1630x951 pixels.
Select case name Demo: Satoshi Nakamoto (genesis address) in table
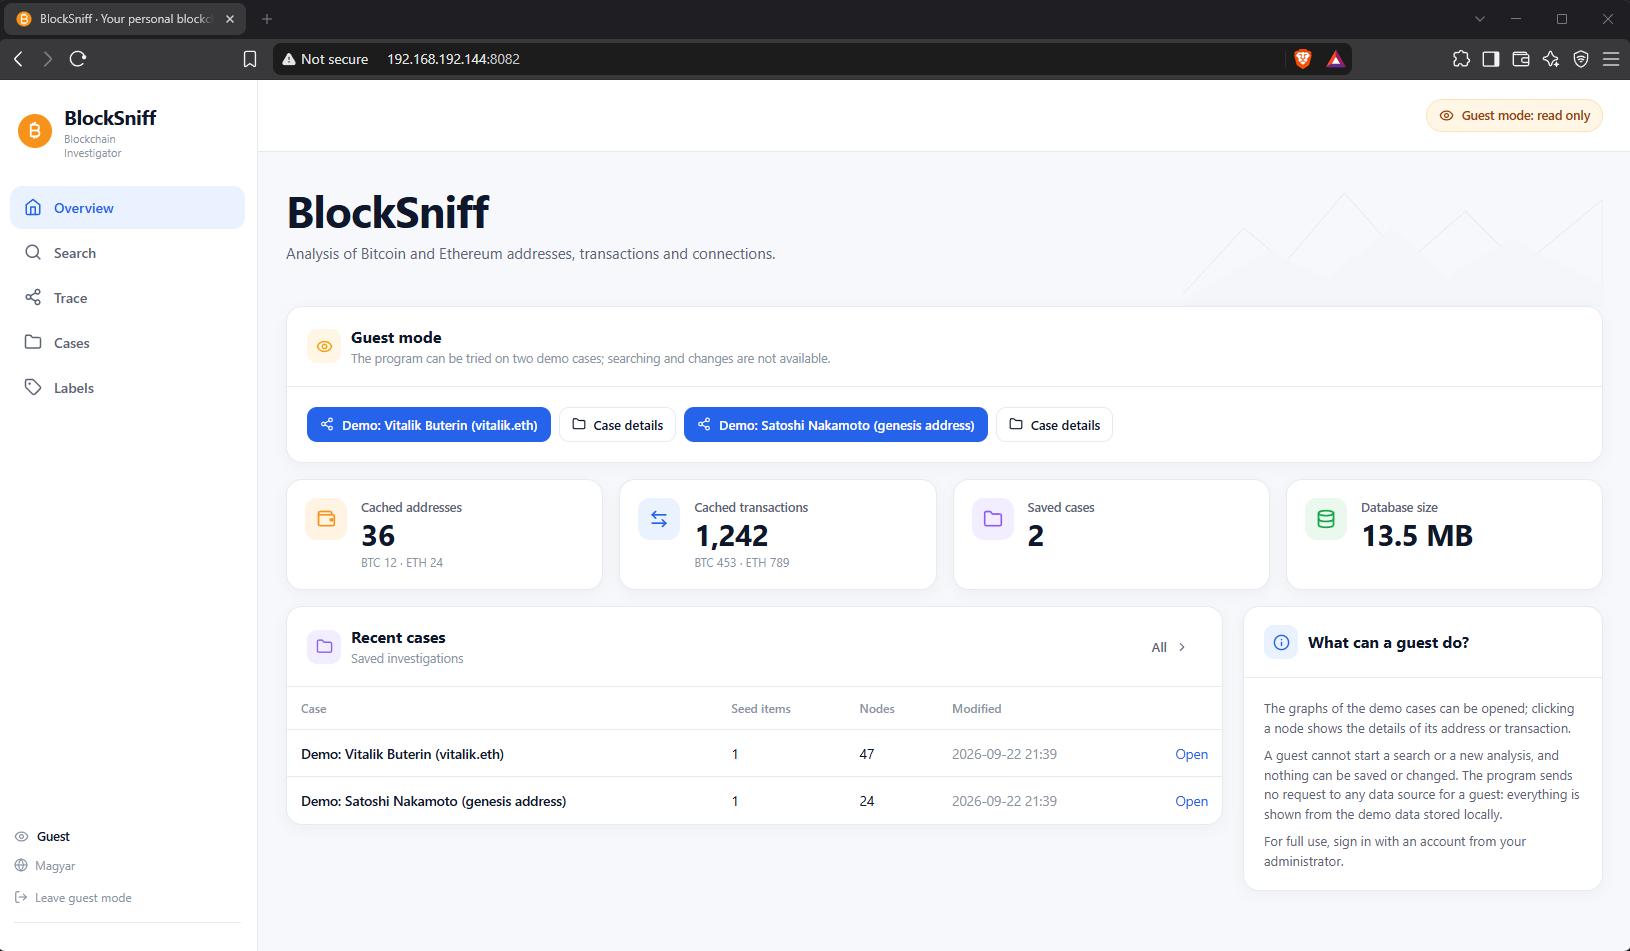click(x=433, y=801)
